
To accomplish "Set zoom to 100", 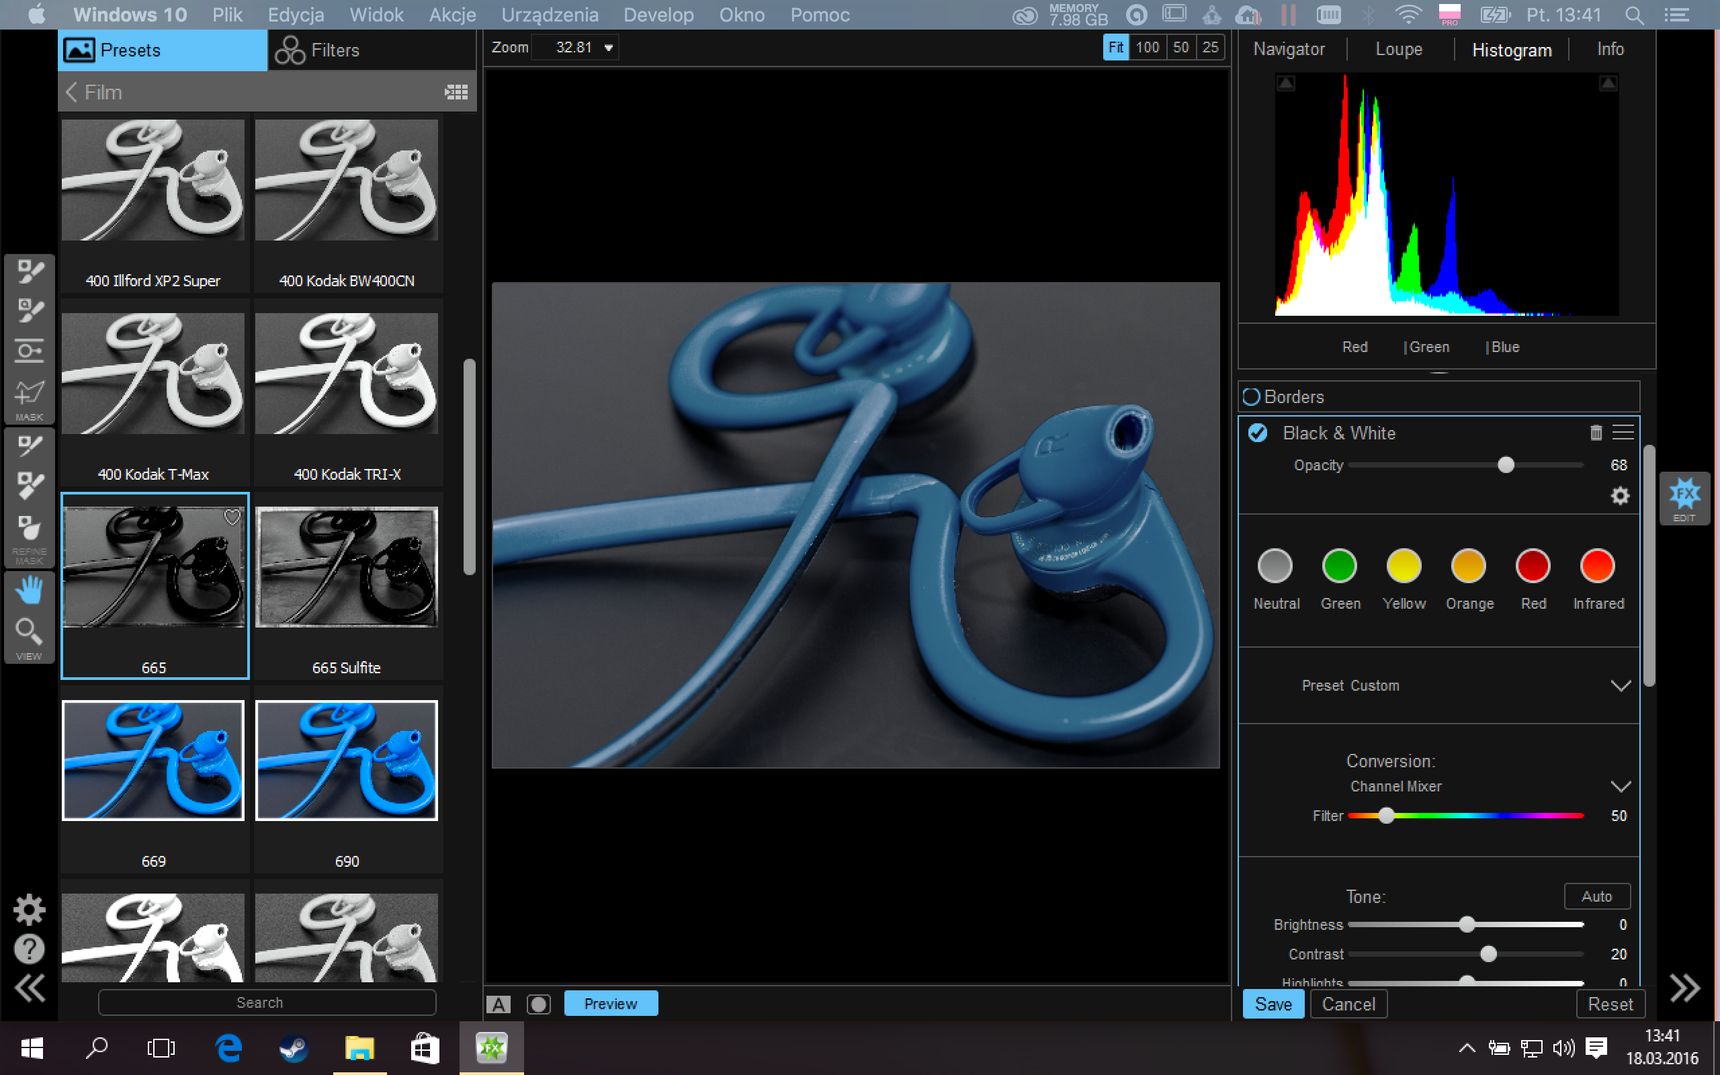I will (1147, 47).
